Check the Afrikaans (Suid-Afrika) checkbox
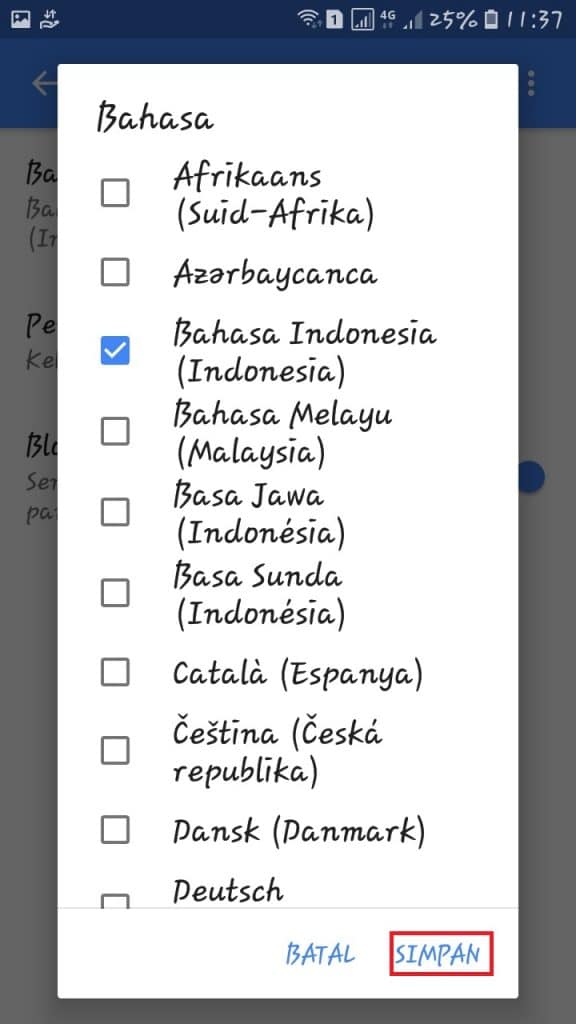Image resolution: width=576 pixels, height=1024 pixels. tap(114, 191)
